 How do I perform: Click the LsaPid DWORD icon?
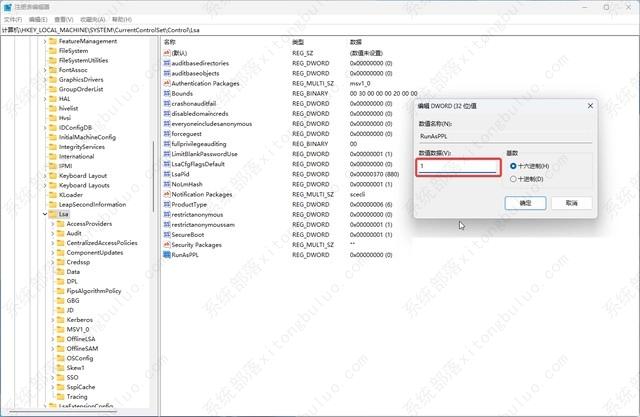coord(167,174)
